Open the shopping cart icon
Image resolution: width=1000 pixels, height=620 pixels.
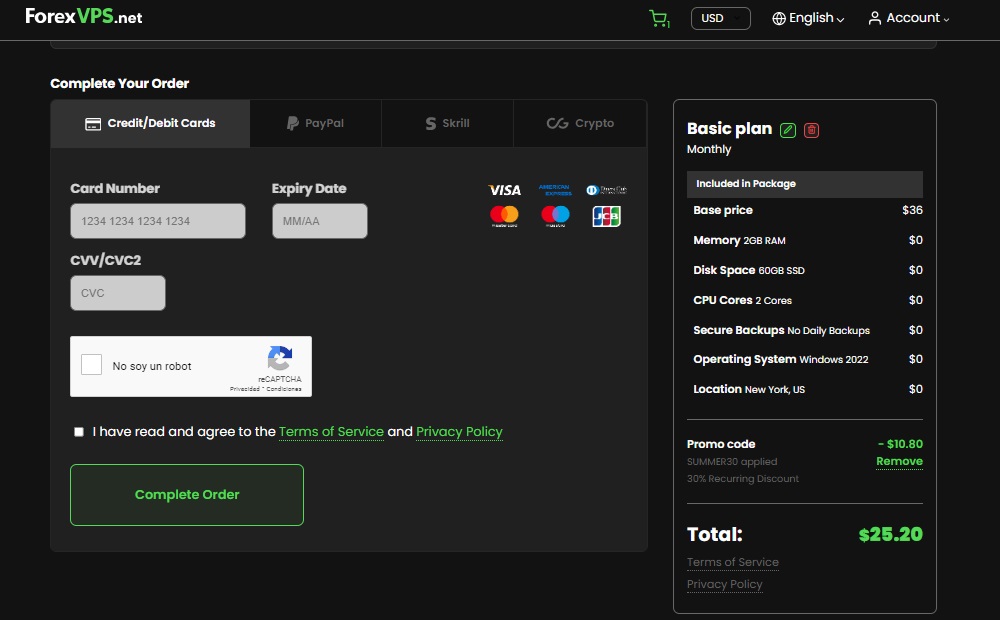point(658,18)
